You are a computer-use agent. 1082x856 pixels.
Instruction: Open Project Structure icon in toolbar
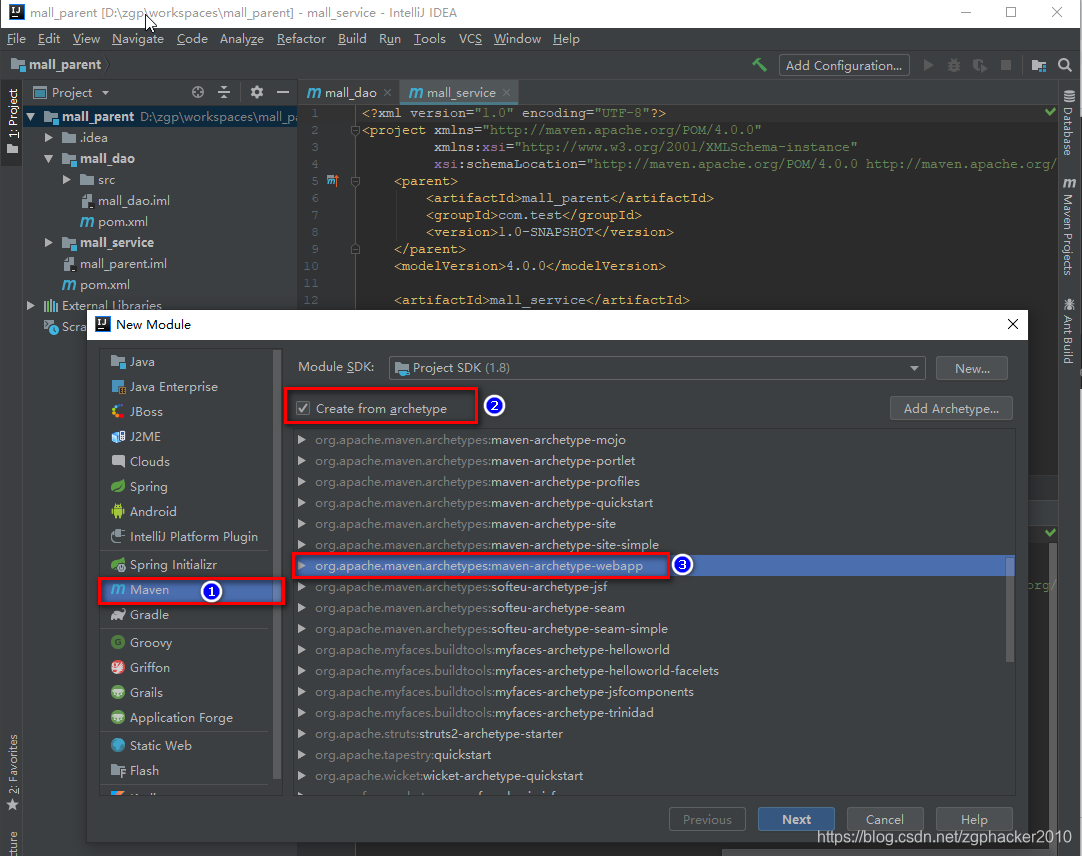click(1039, 65)
